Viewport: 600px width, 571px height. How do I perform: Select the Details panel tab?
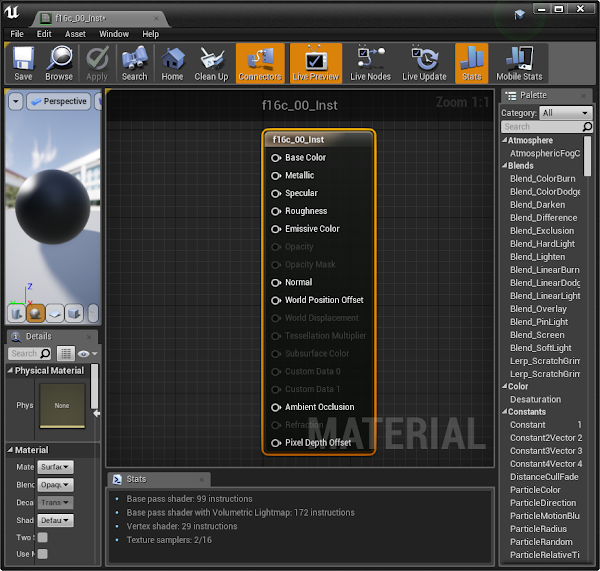coord(52,336)
